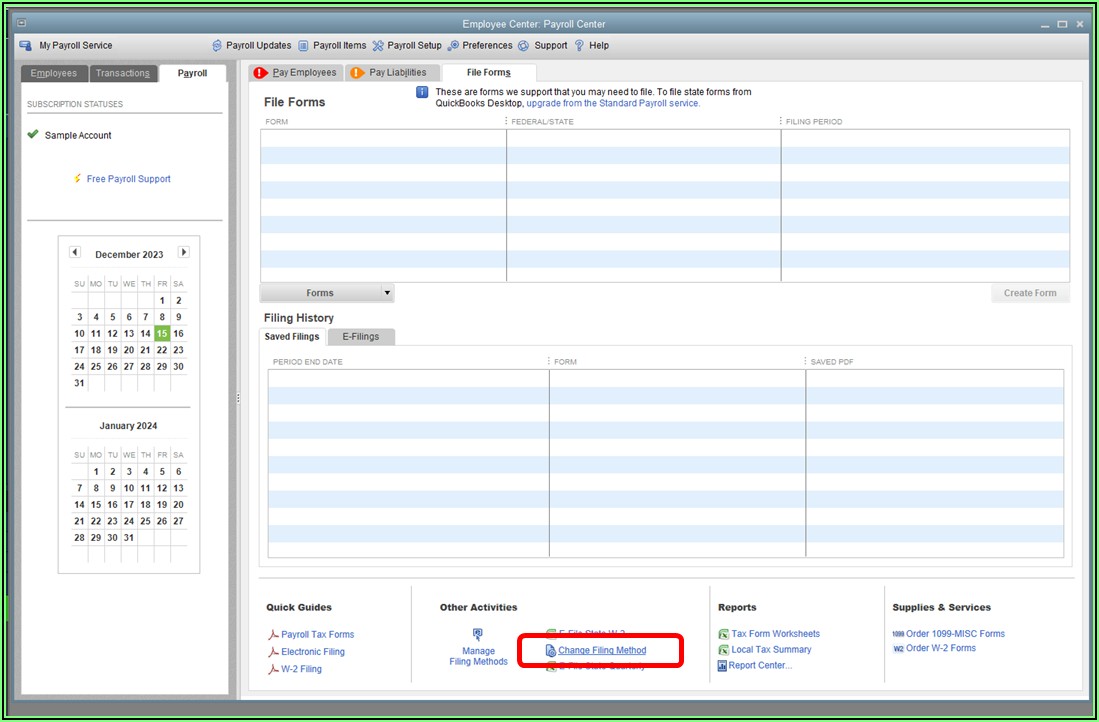Screen dimensions: 1099x722
Task: Switch to the Pay Liabilities tab
Action: (396, 73)
